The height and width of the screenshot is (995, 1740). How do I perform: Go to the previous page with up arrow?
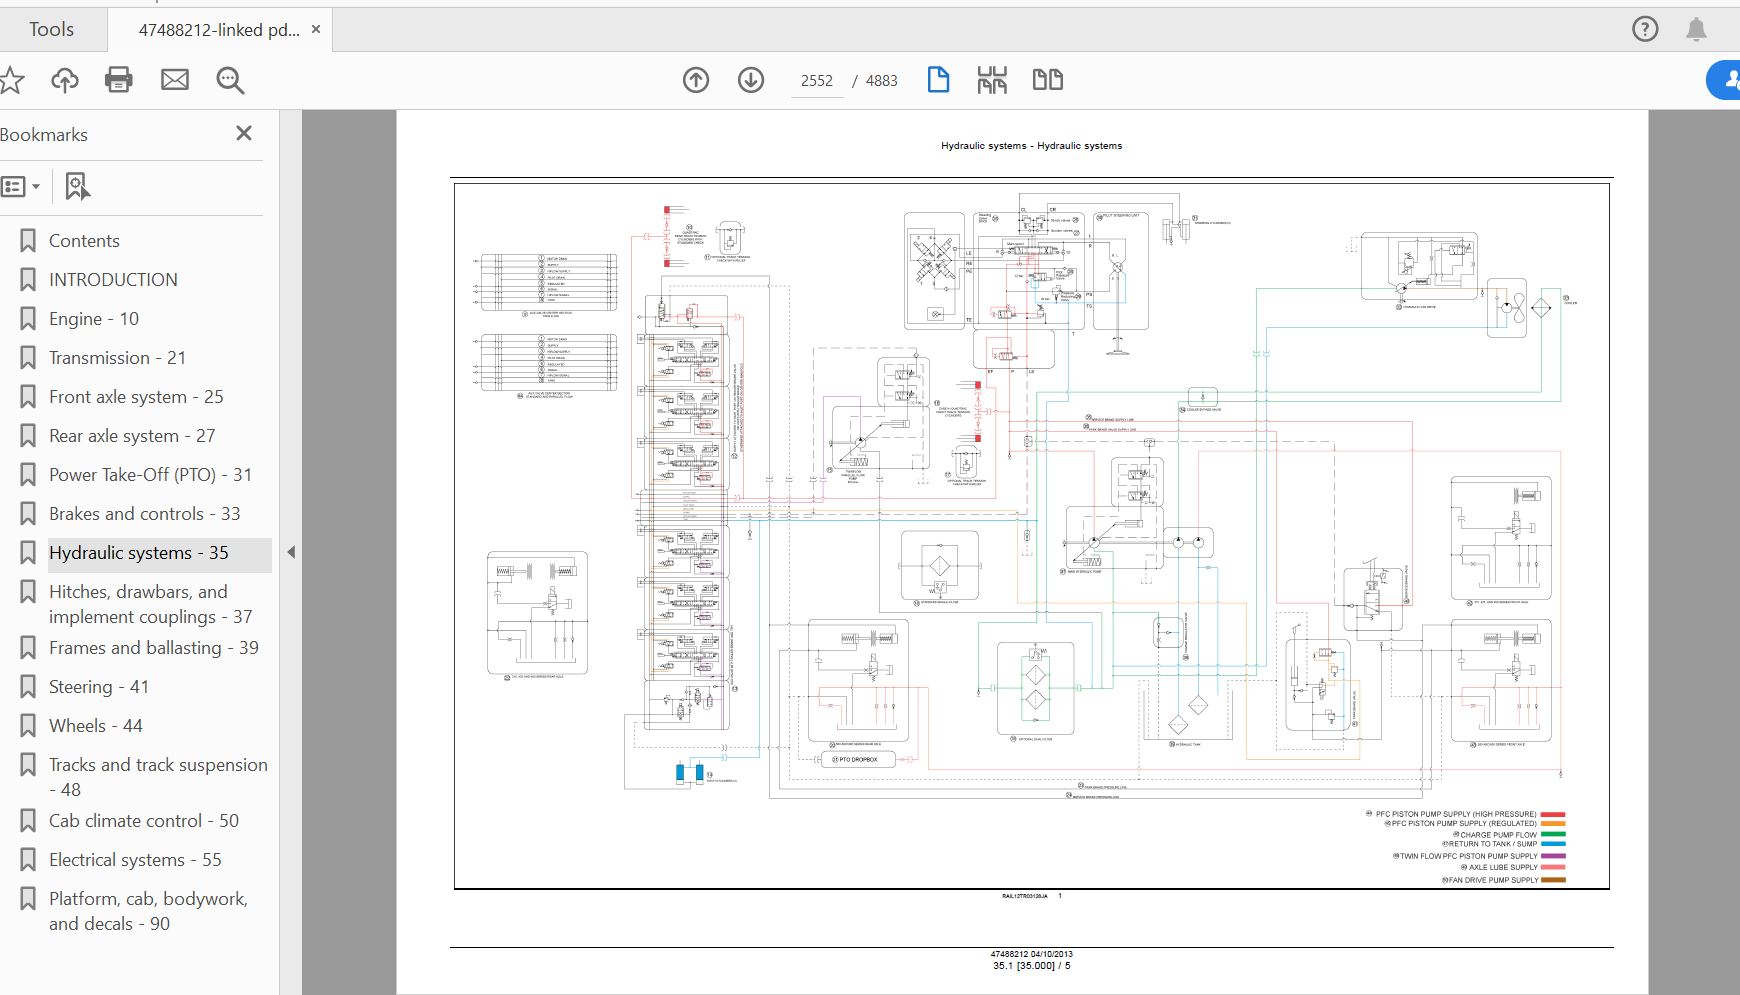click(x=696, y=80)
